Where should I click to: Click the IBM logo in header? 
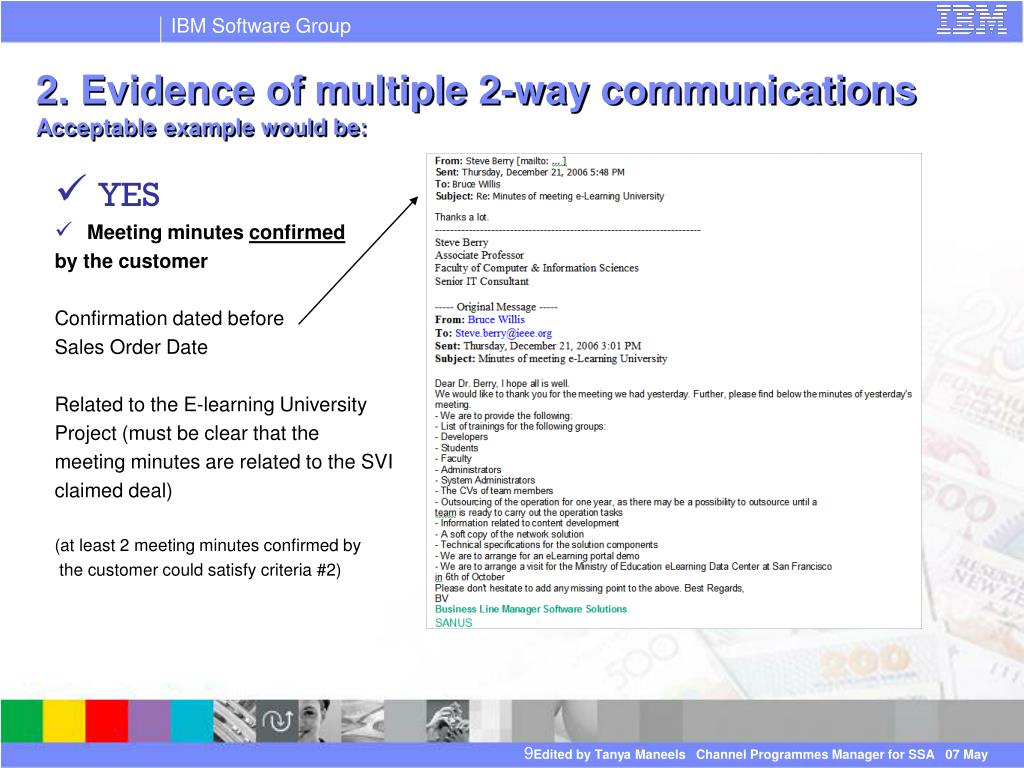(971, 20)
